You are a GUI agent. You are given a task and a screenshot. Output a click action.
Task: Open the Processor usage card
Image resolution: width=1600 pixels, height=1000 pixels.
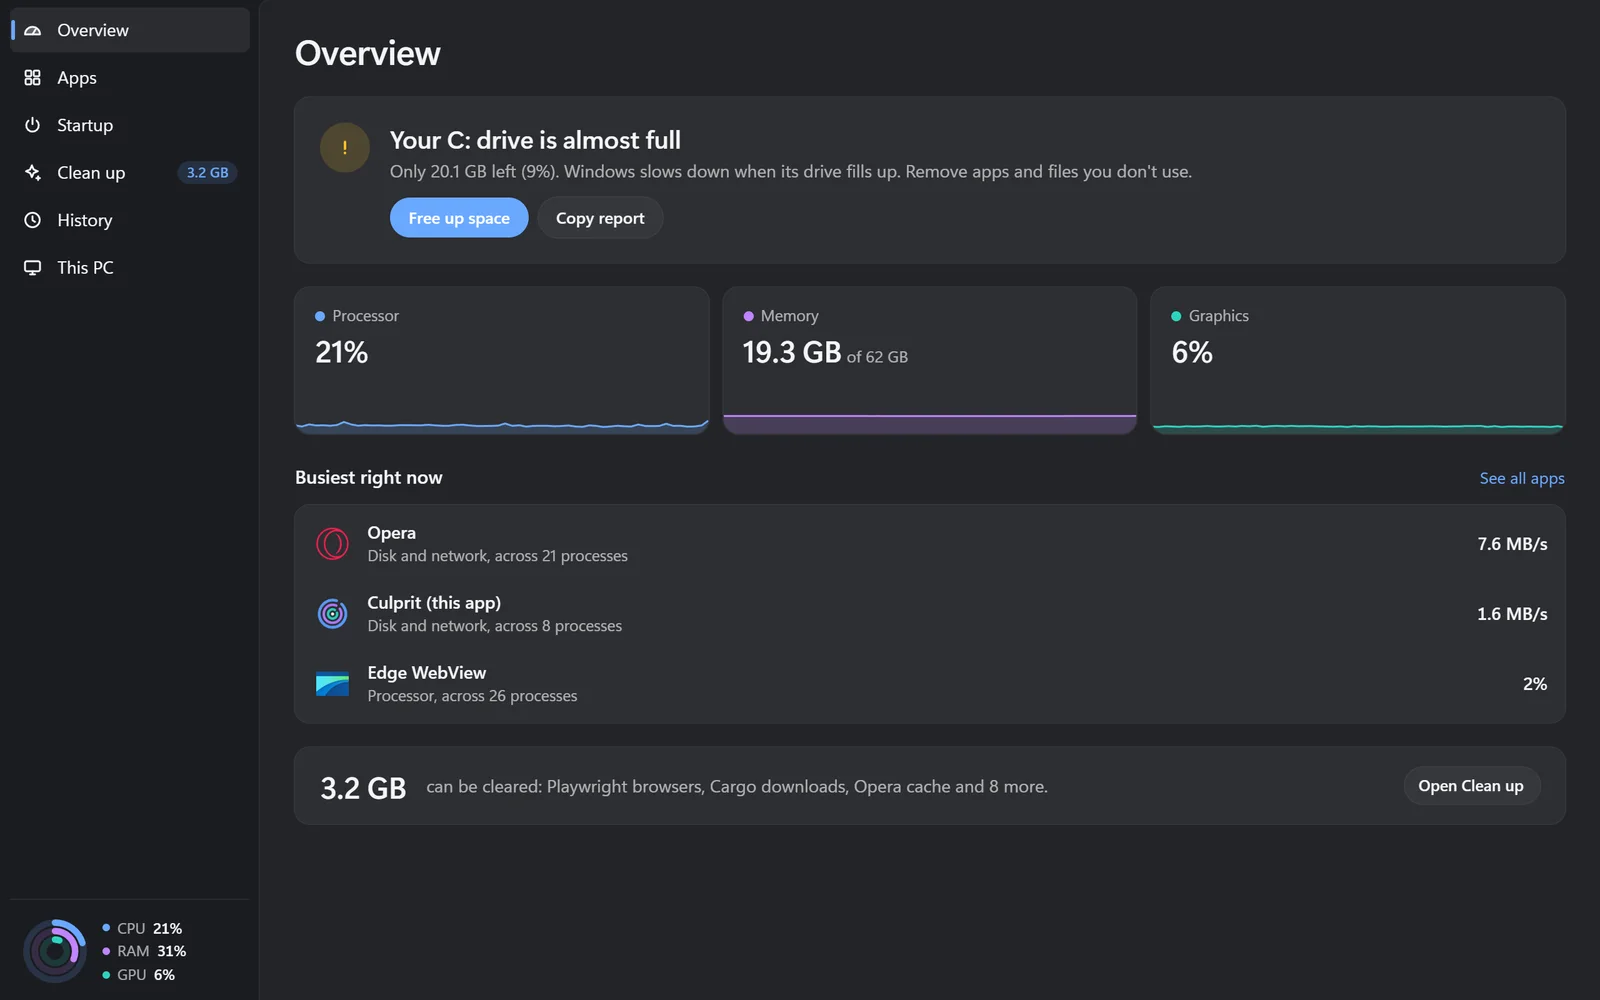[502, 360]
